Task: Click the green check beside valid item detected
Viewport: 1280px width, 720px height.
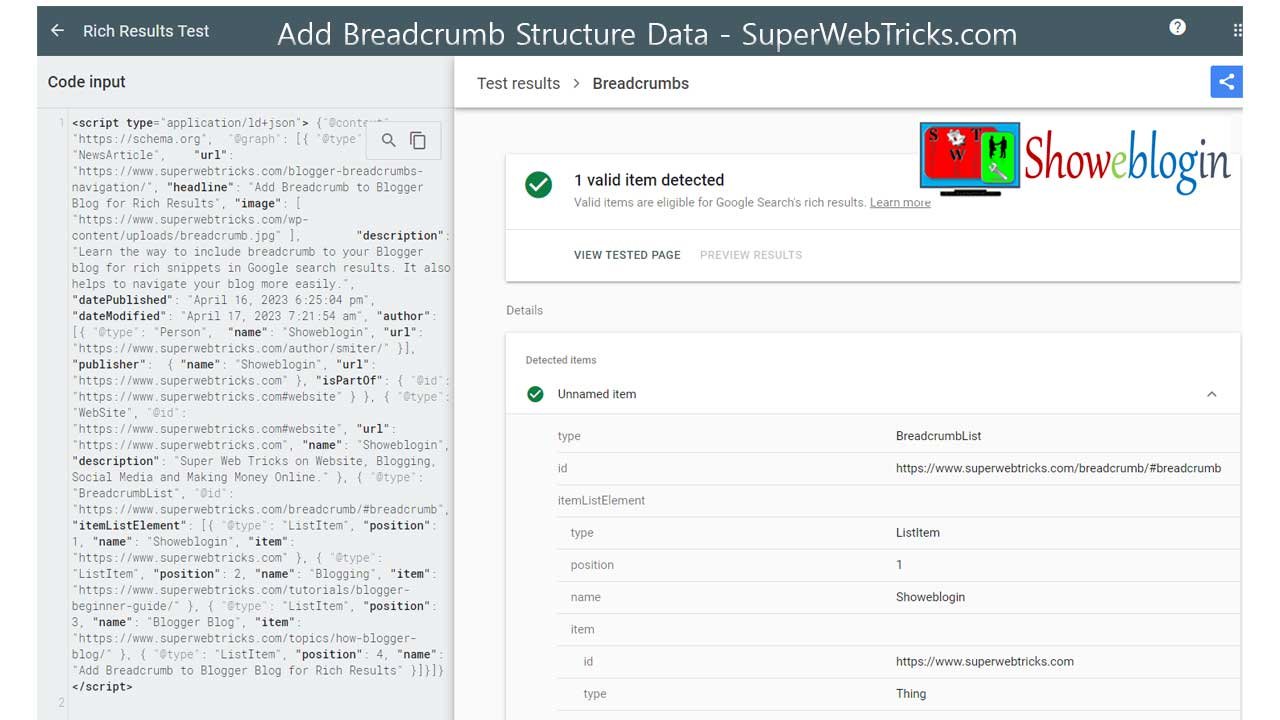Action: [x=539, y=185]
